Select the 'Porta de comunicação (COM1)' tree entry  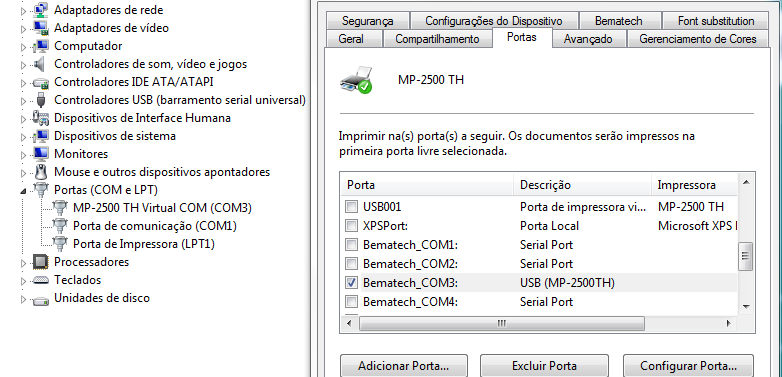click(x=155, y=226)
